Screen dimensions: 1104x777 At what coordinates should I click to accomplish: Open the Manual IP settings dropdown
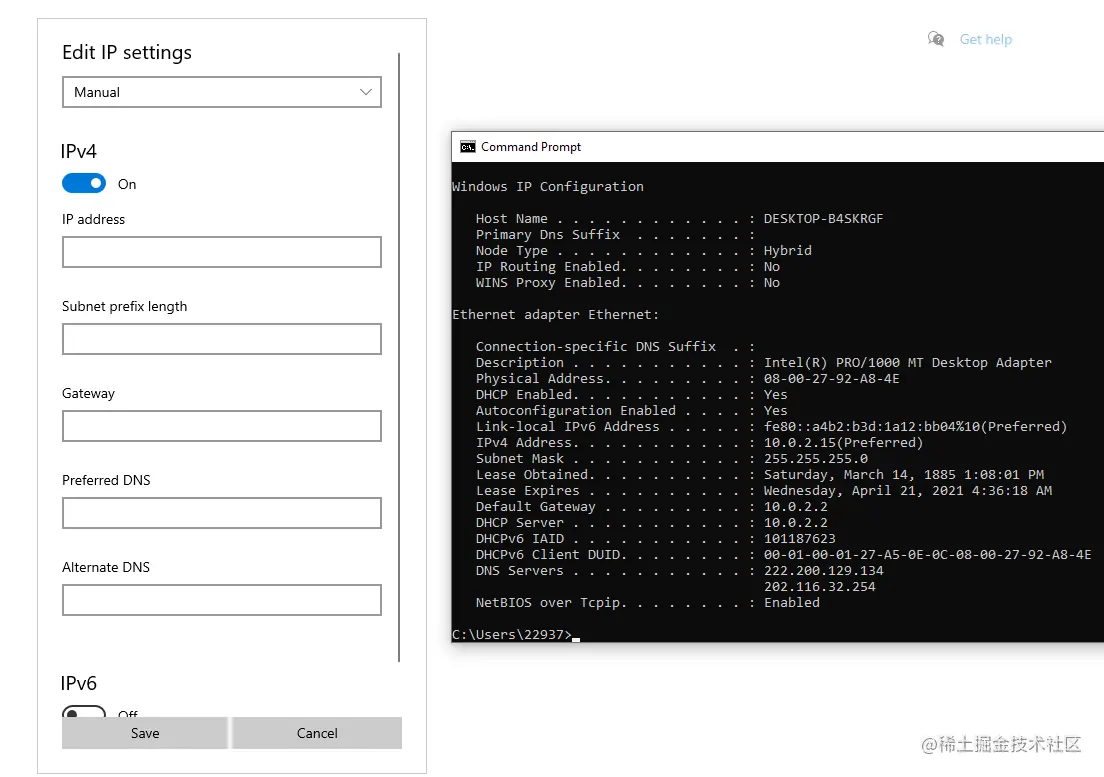pos(222,92)
